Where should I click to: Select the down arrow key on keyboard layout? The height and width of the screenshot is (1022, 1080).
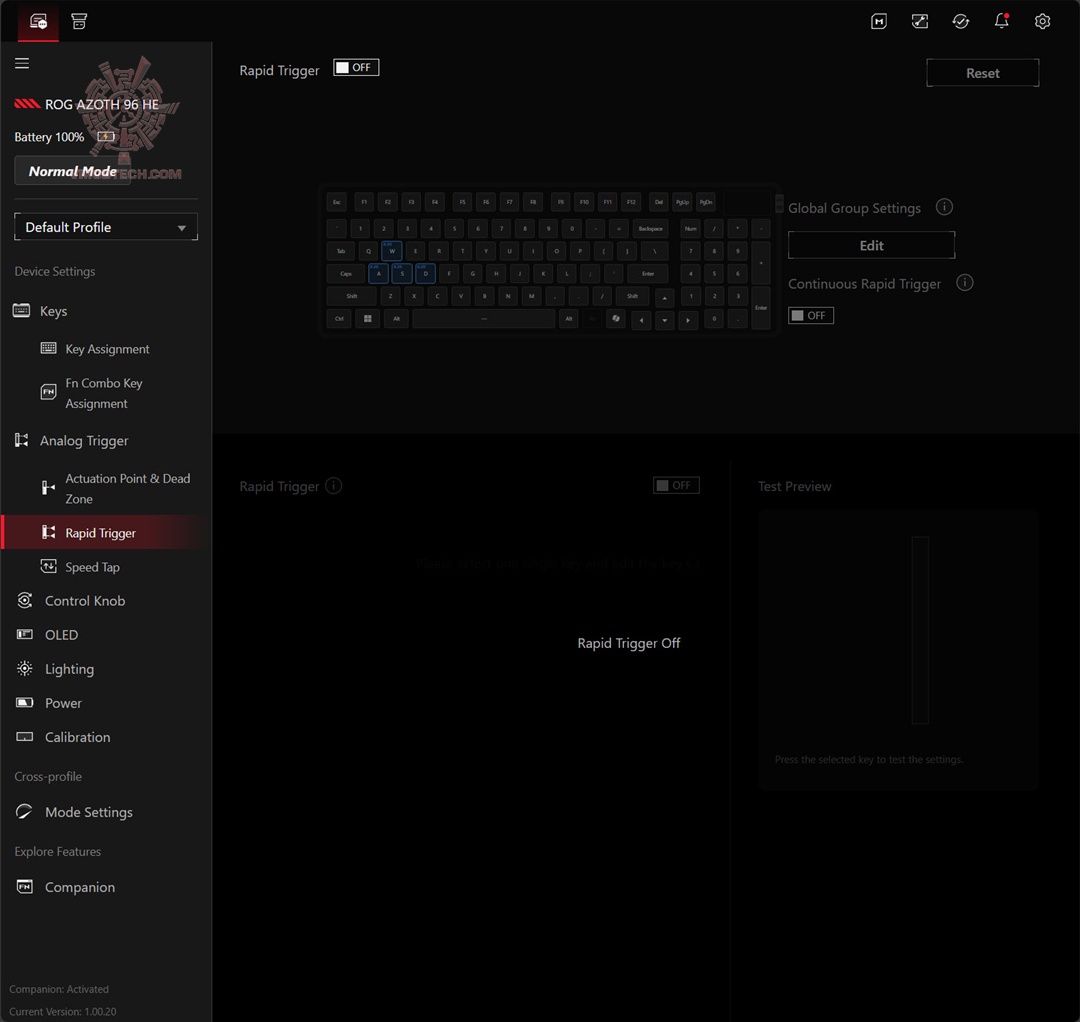(x=664, y=320)
